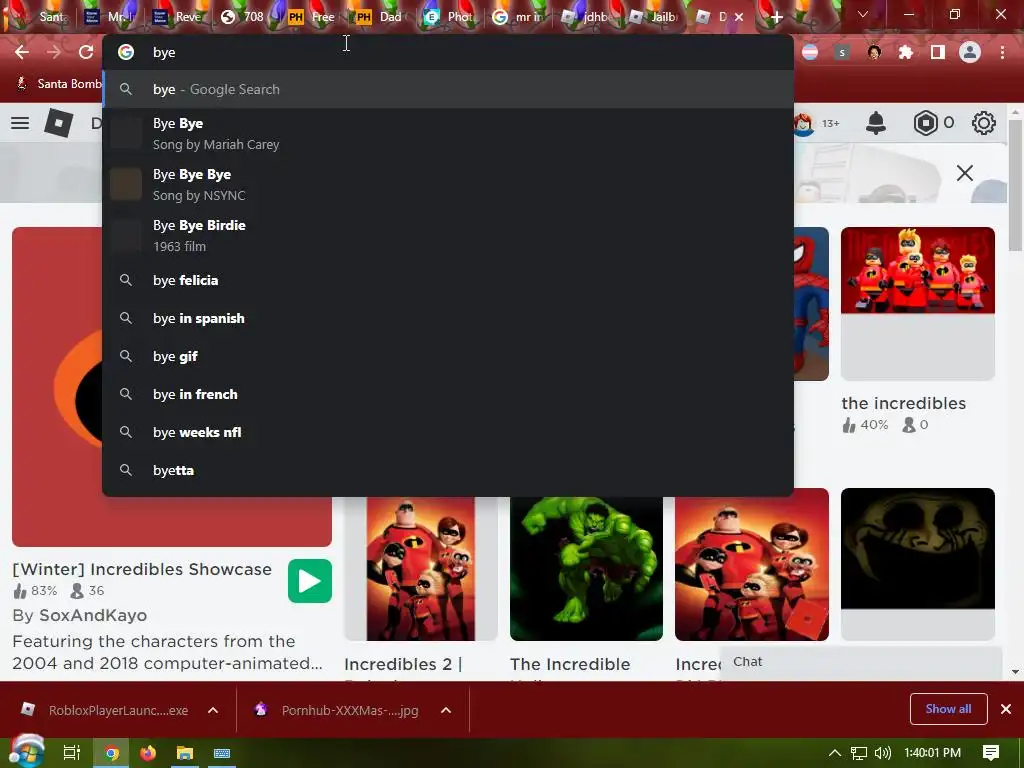Select 'bye weeks nfl' suggestion
The image size is (1024, 768).
pos(448,432)
